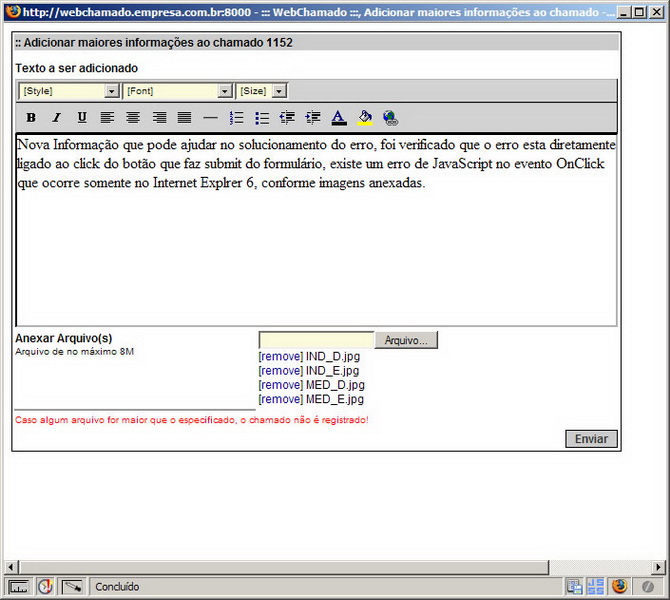
Task: Apply italic formatting to the text
Action: click(57, 118)
